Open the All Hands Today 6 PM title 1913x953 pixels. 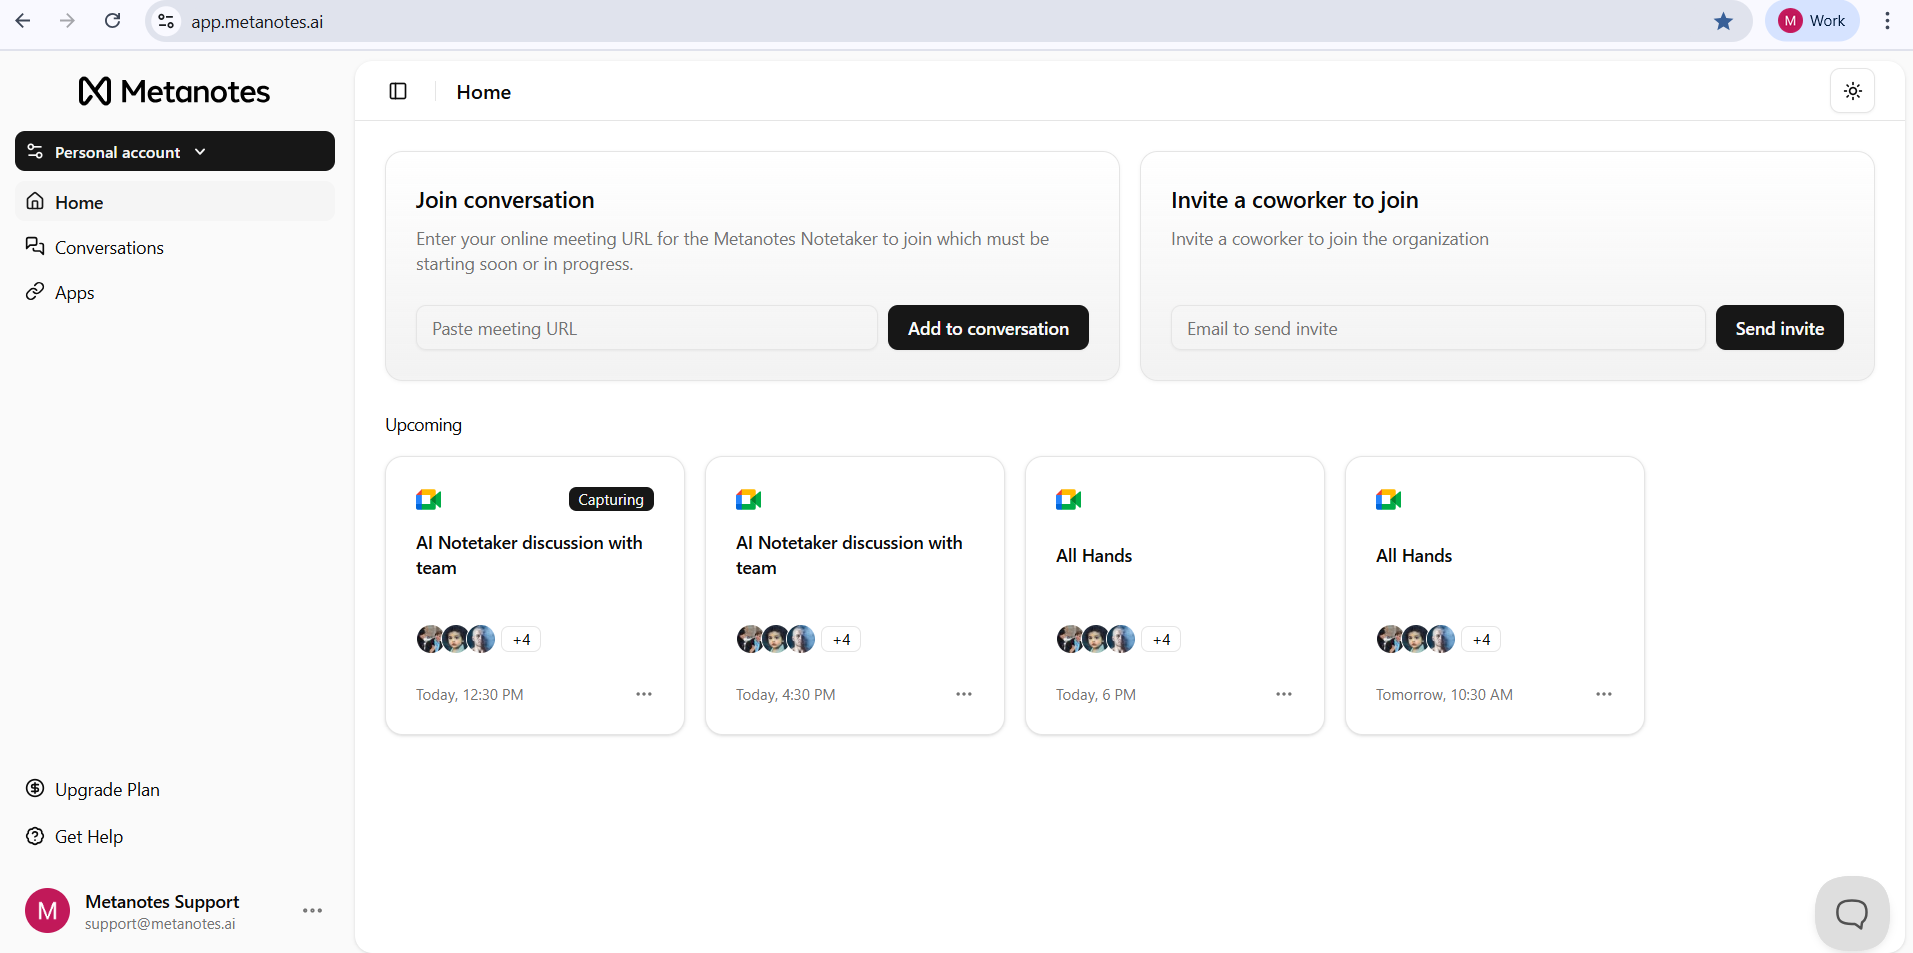coord(1094,555)
